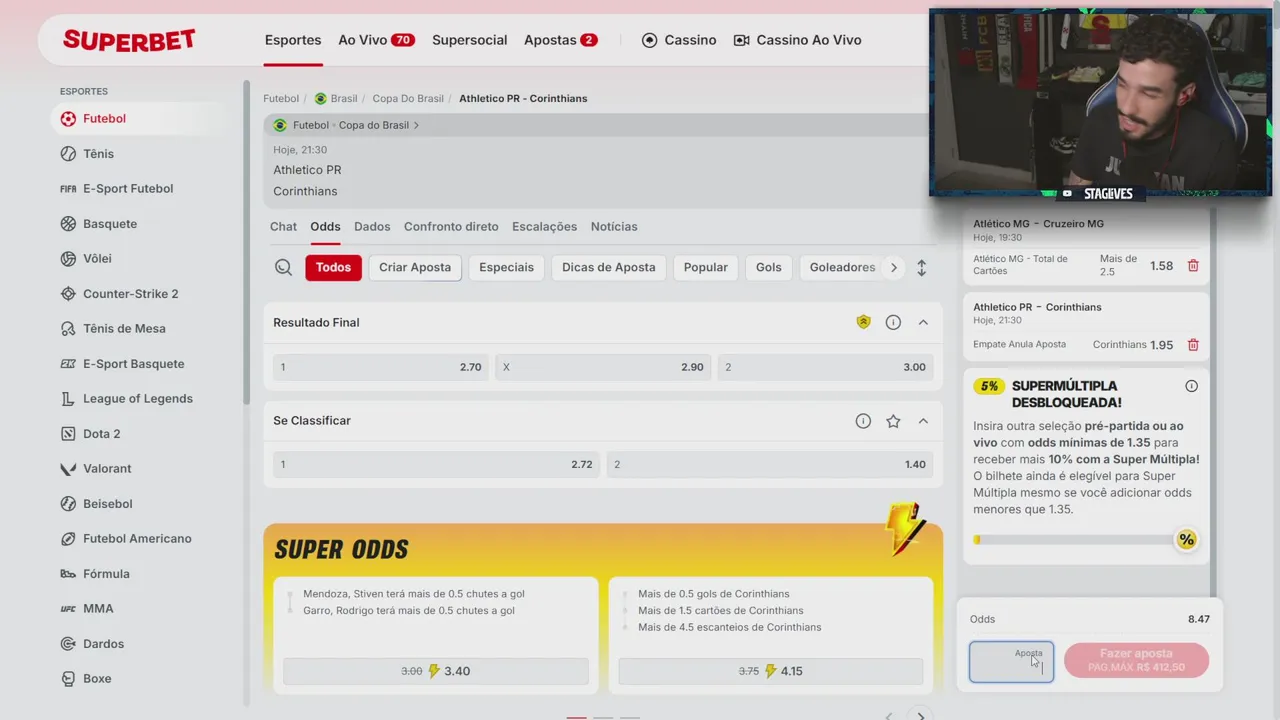Go to Cassino Ao Vivo
The height and width of the screenshot is (720, 1280).
pos(797,40)
